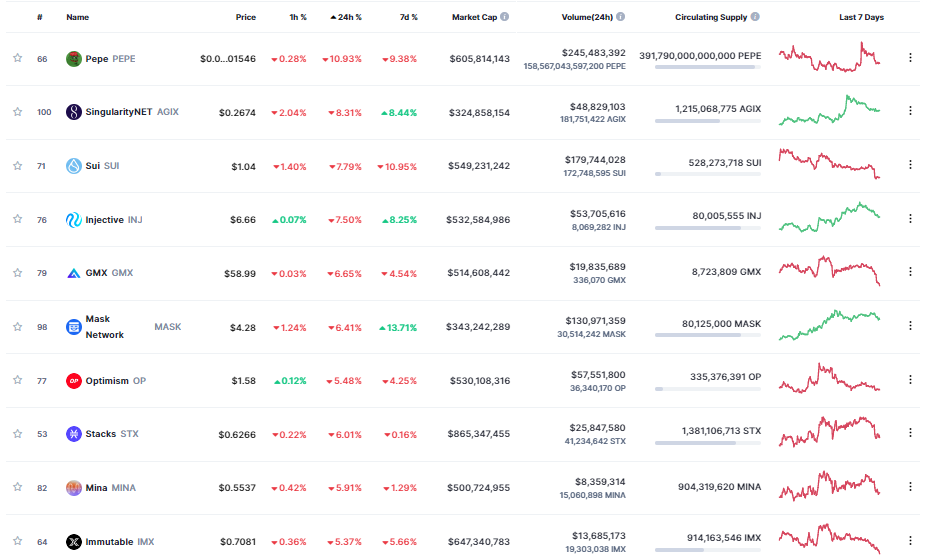Click the Mina coin logo
This screenshot has height=556, width=934.
73,488
